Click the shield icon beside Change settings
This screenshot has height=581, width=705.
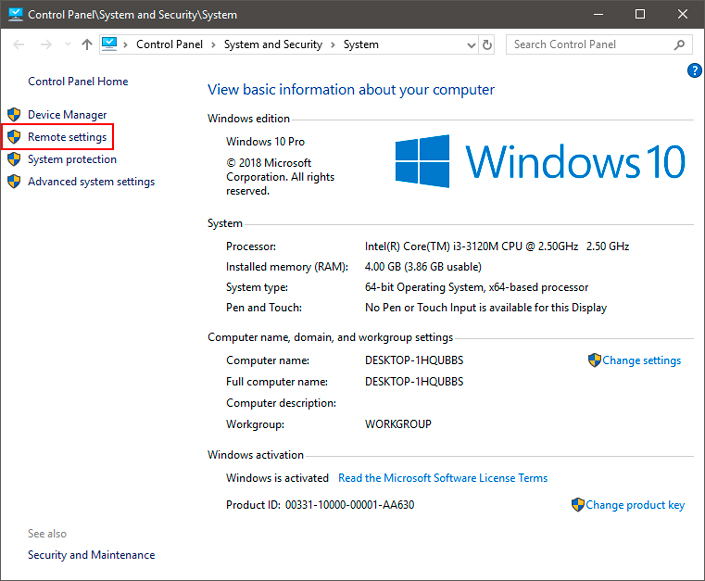pos(594,360)
